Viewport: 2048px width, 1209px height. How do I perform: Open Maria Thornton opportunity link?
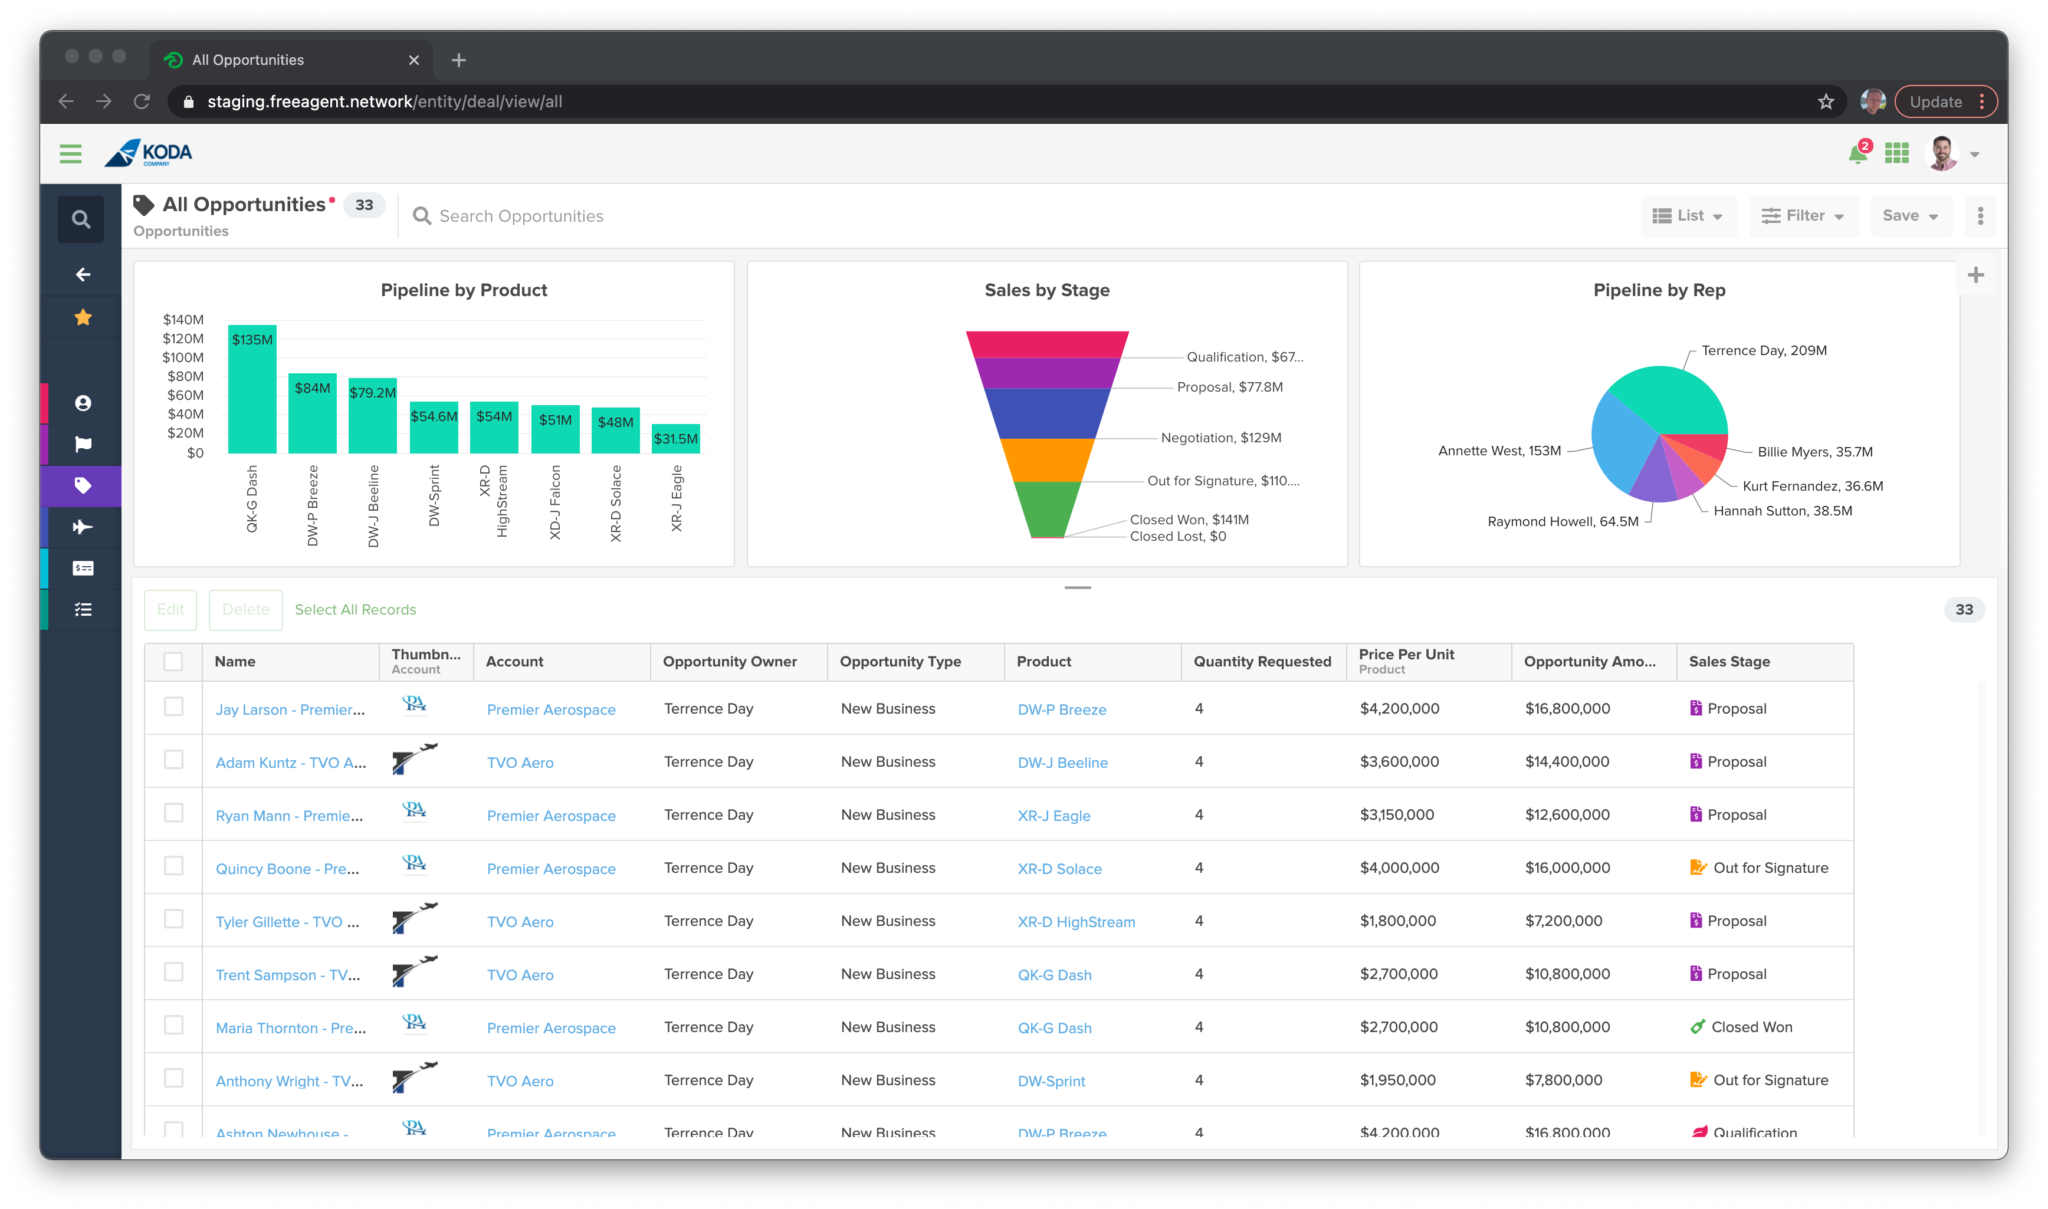coord(290,1028)
